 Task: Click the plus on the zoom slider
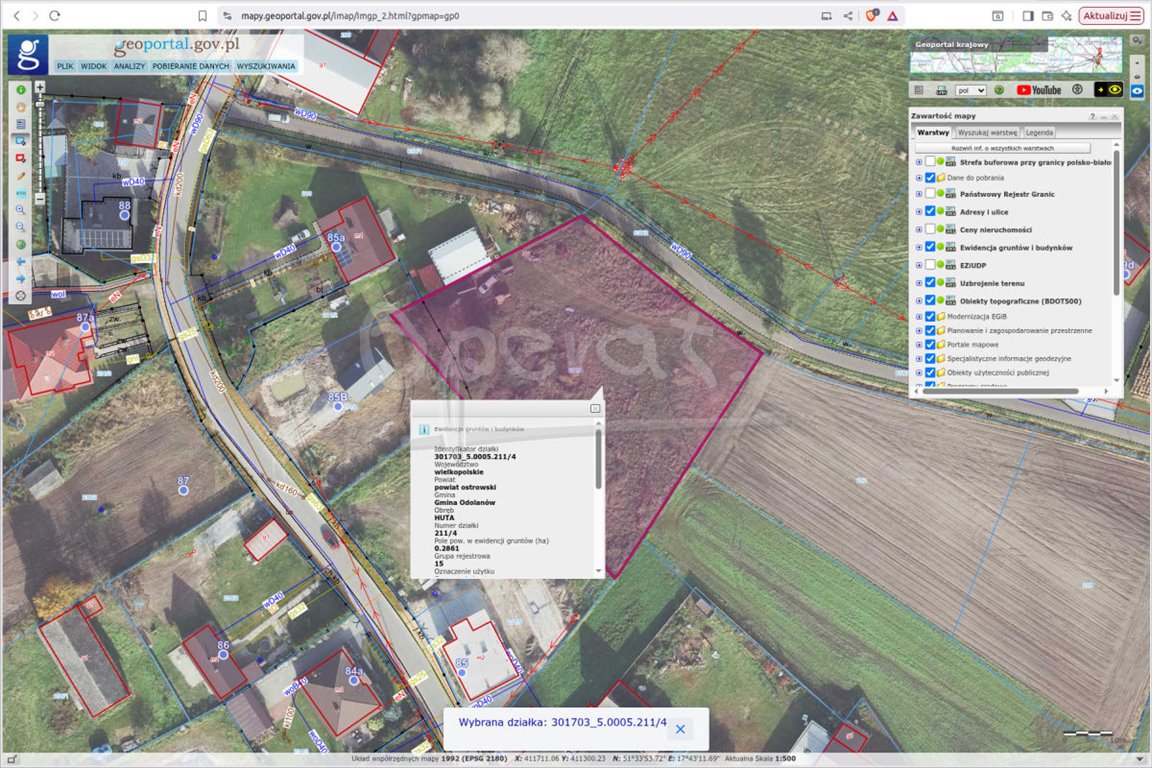pos(40,87)
